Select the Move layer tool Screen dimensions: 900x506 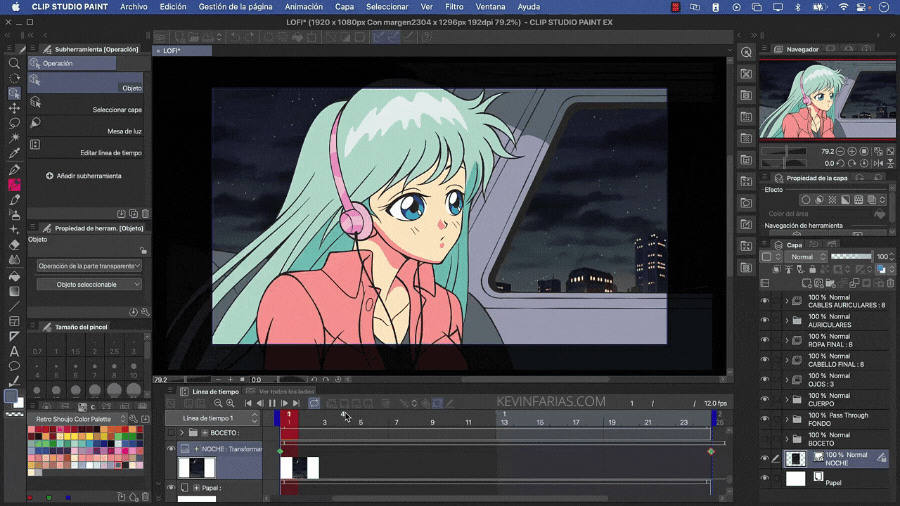coord(14,108)
